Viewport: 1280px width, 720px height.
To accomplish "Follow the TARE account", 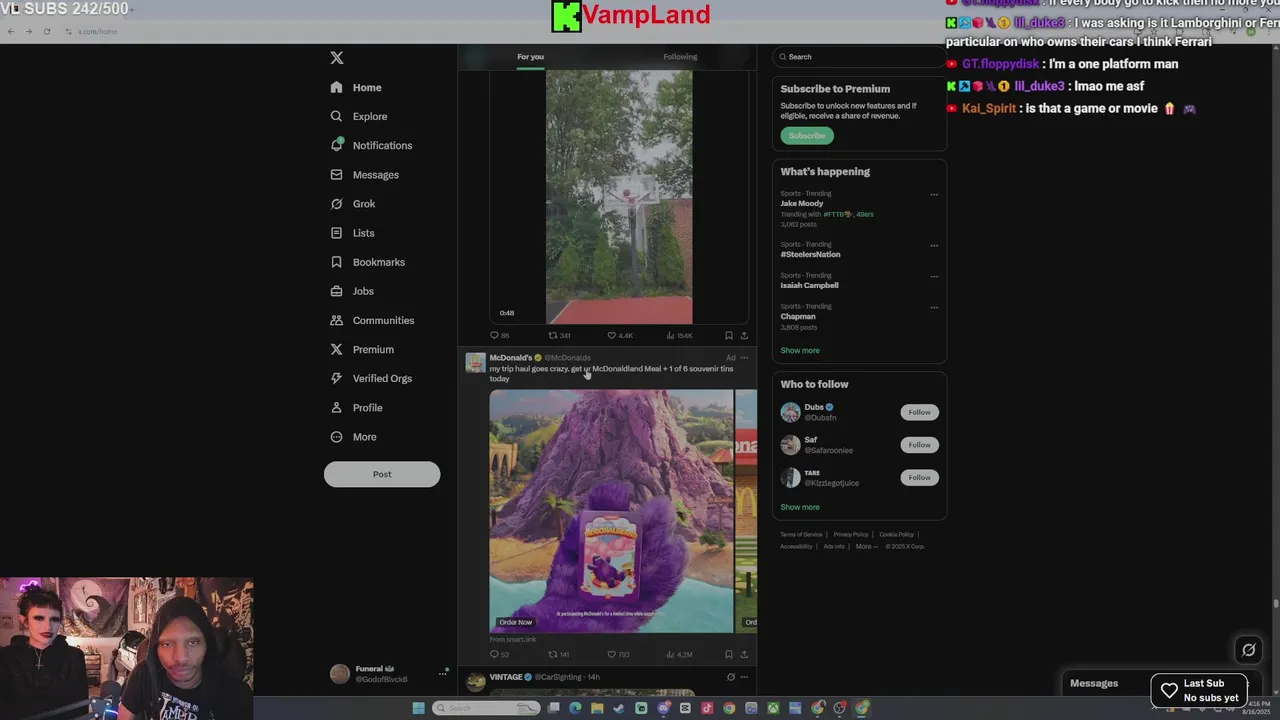I will pyautogui.click(x=919, y=477).
